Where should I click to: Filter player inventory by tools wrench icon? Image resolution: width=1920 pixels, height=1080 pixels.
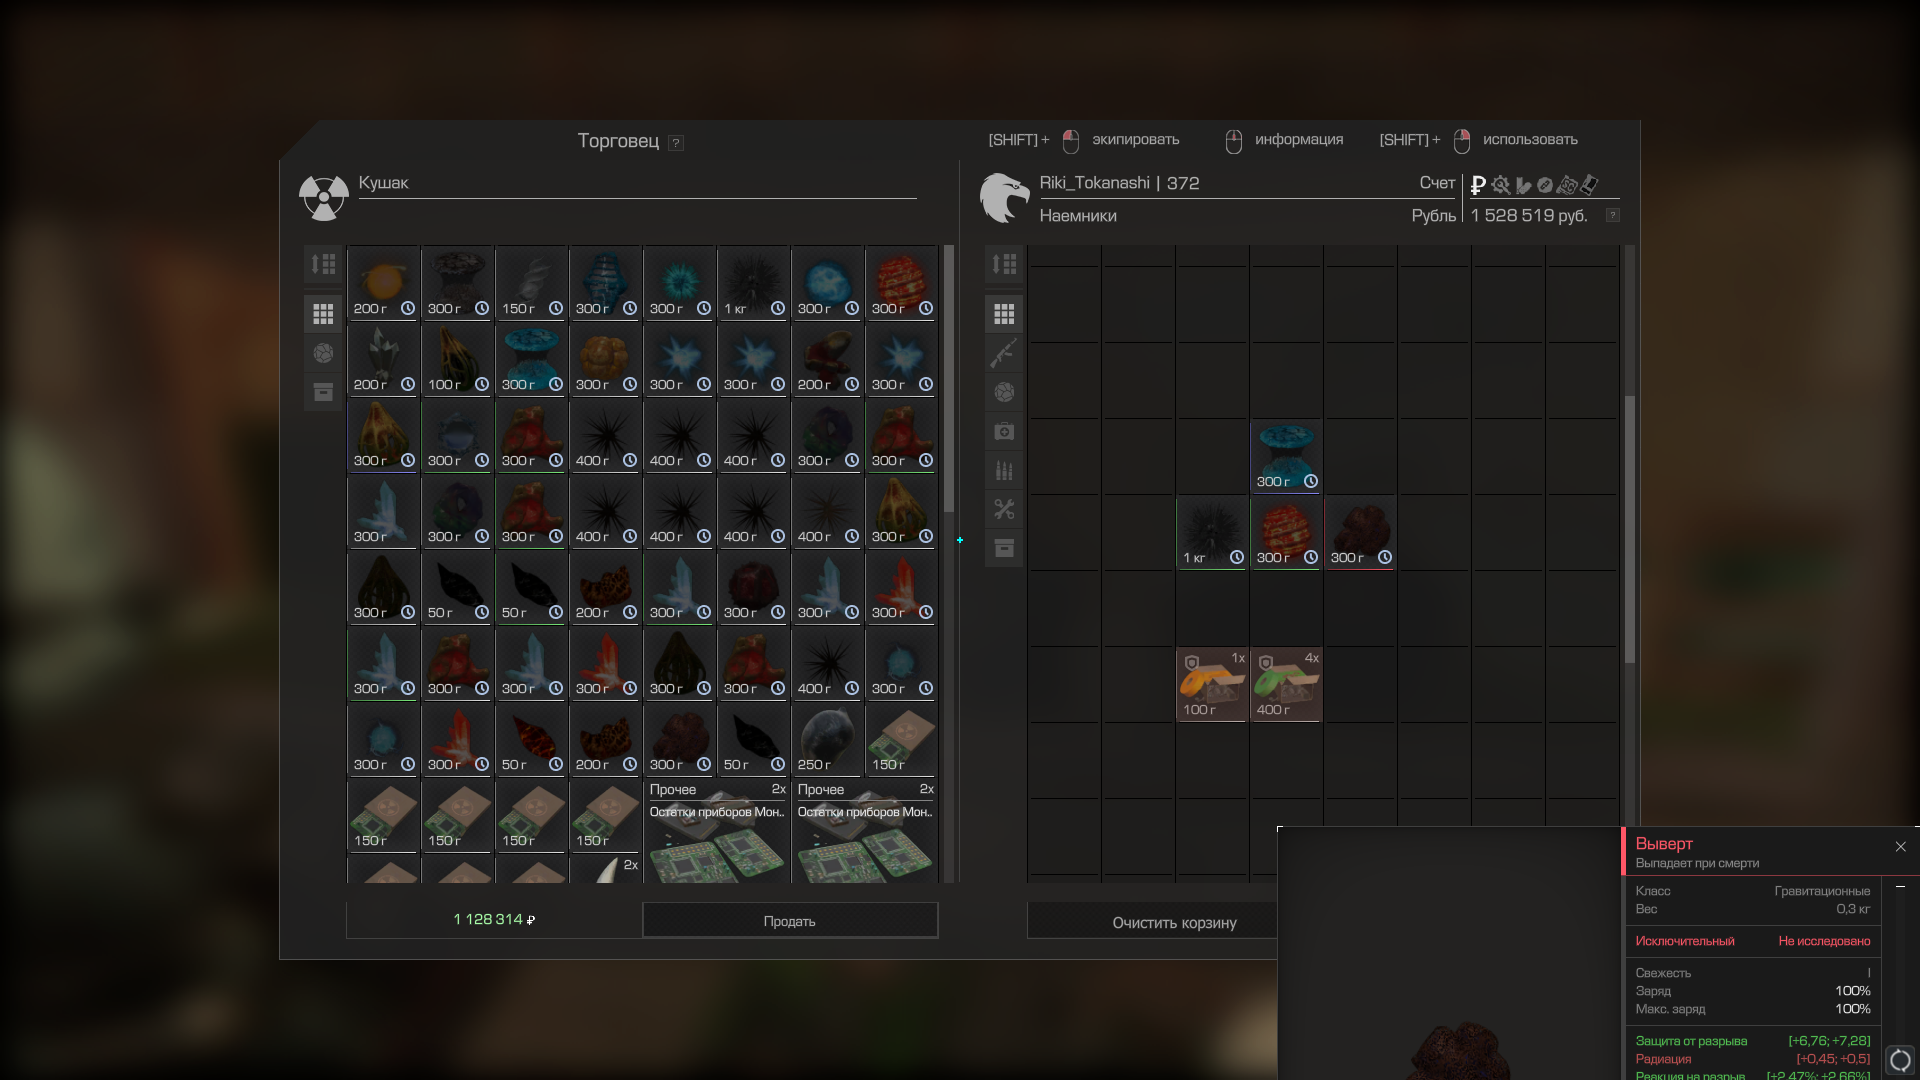tap(1004, 509)
